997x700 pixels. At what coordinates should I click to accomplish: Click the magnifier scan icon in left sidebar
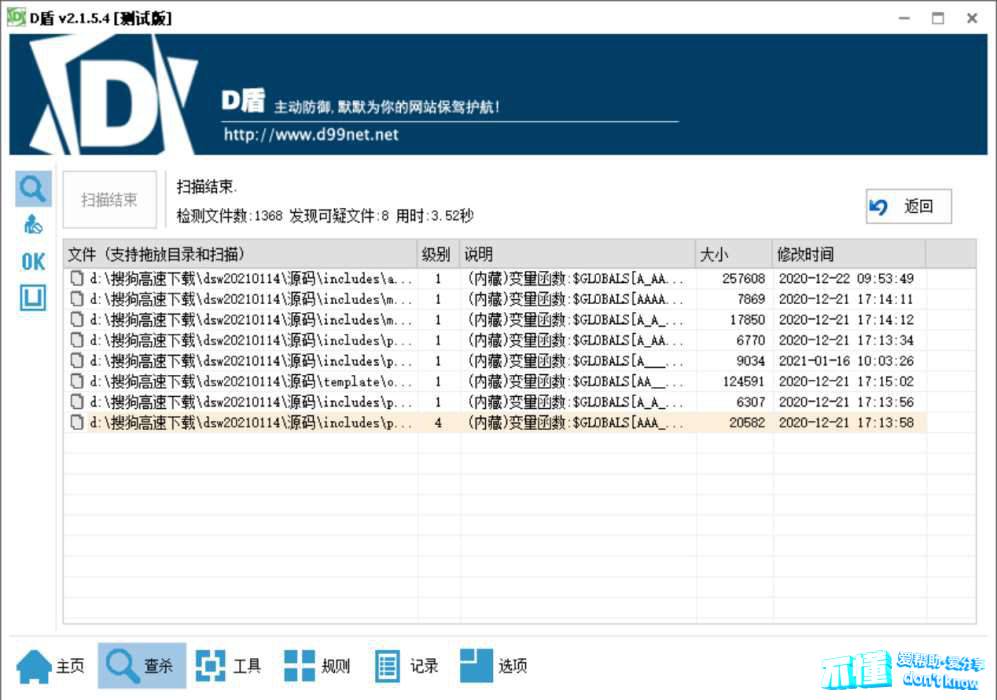click(33, 188)
